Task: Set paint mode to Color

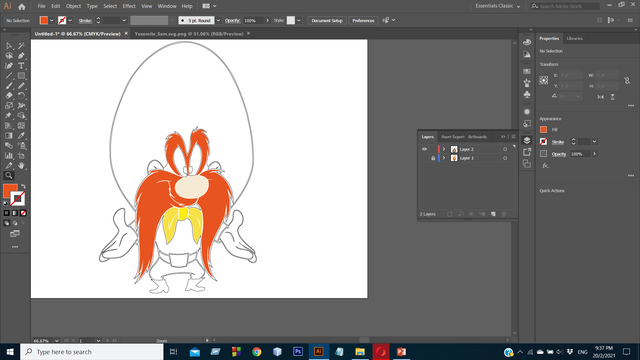Action: [x=6, y=213]
